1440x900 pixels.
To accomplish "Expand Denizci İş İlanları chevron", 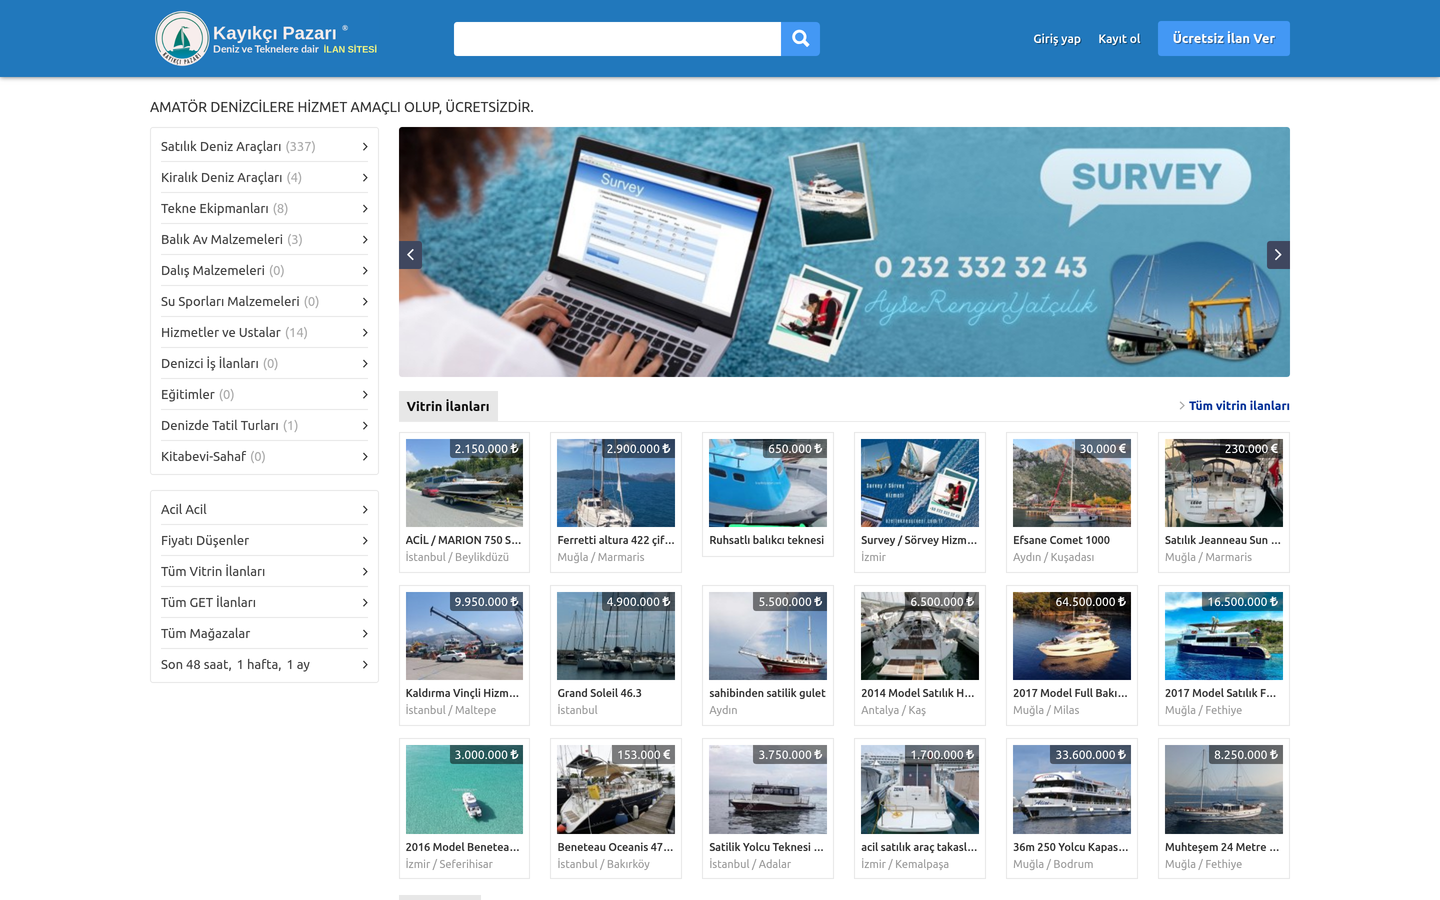I will [365, 363].
